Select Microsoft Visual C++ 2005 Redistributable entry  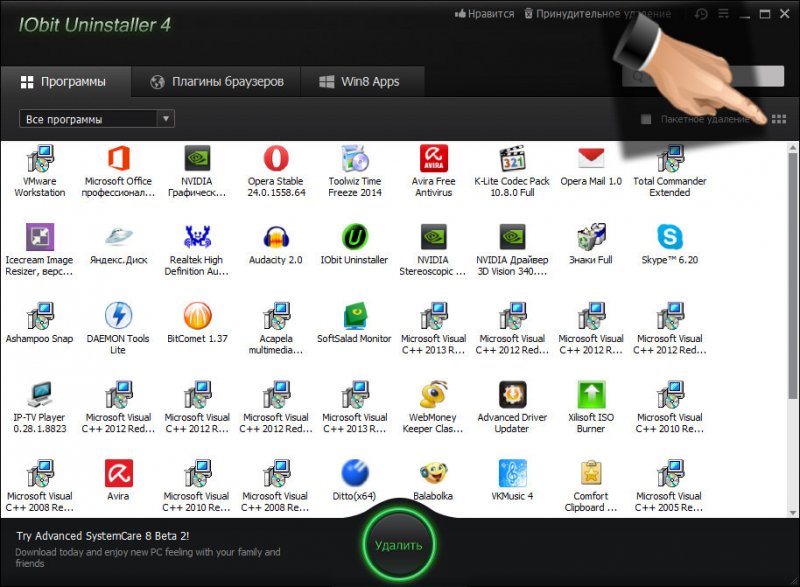tap(670, 486)
